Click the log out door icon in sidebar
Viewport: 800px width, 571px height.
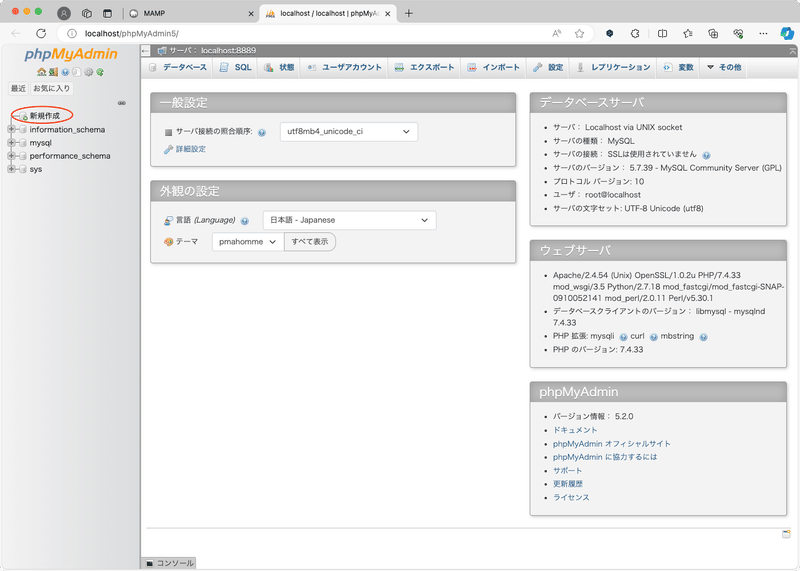53,72
